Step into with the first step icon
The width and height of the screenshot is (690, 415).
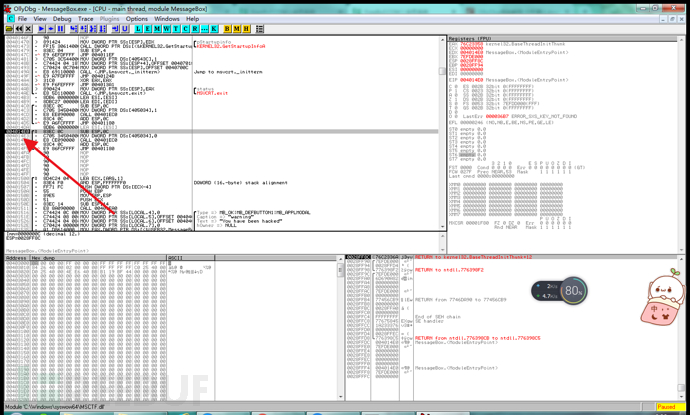pyautogui.click(x=73, y=29)
